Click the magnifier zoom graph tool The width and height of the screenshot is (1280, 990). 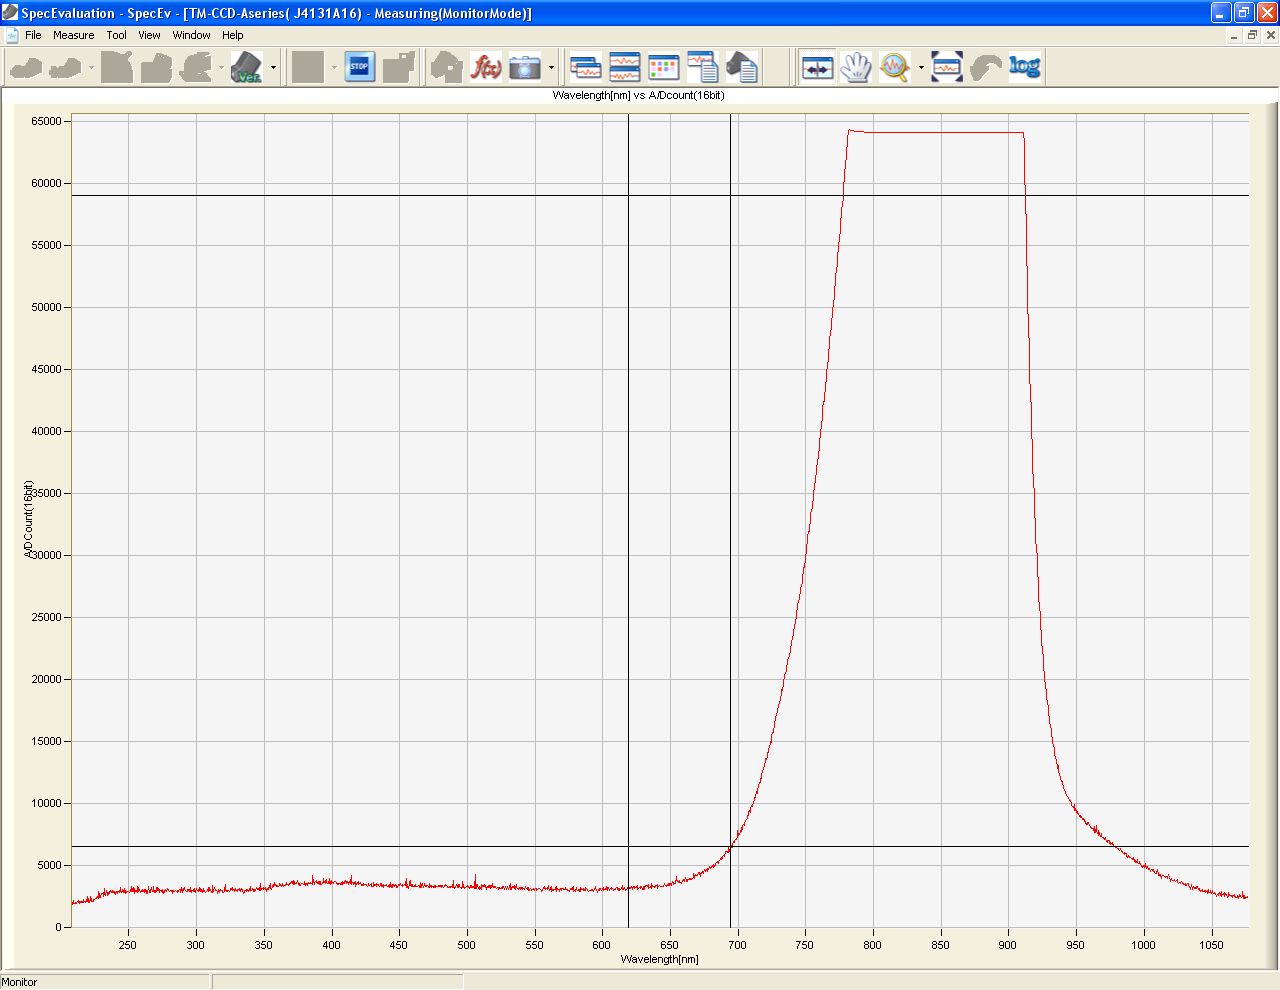(894, 67)
